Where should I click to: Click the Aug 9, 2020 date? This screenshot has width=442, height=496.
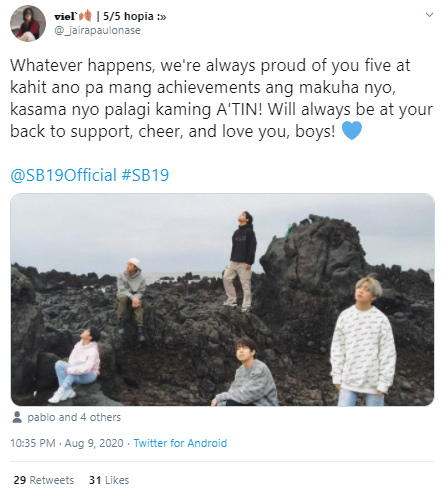(x=94, y=443)
